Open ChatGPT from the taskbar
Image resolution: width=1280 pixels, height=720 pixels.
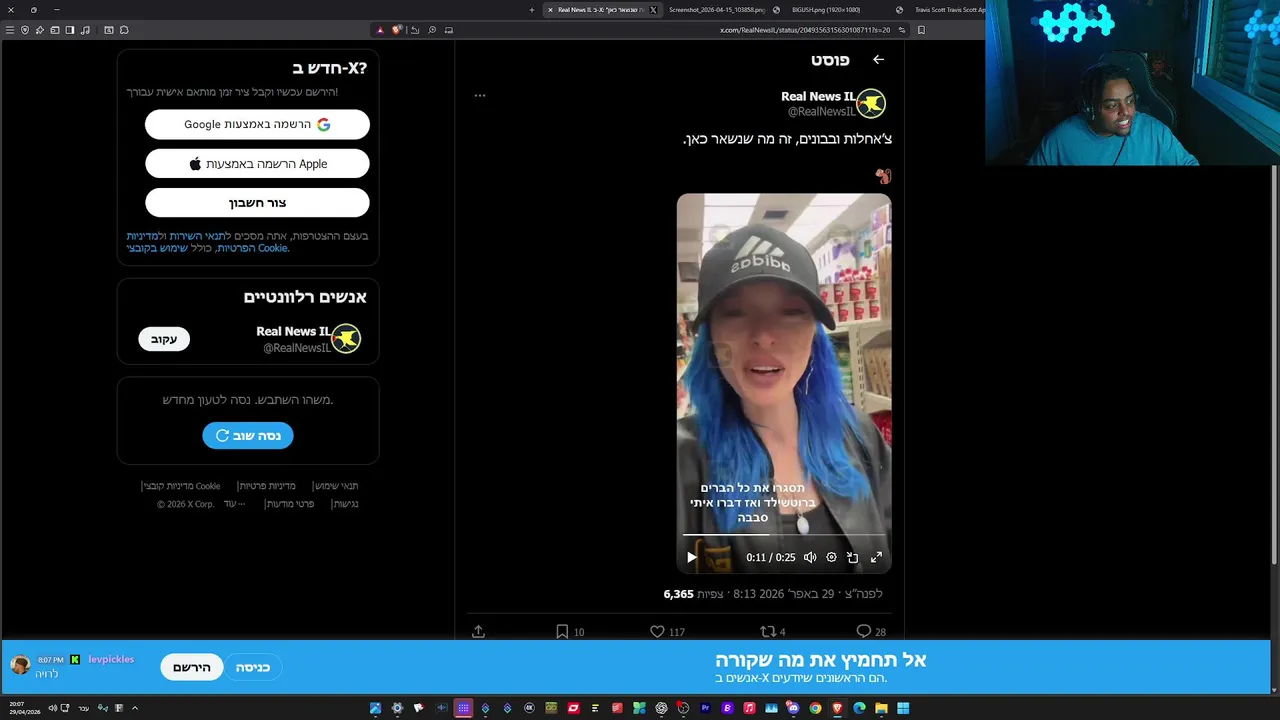(x=661, y=708)
